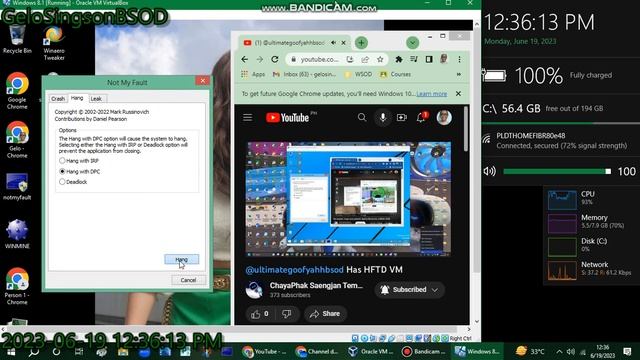Open YouTube hamburger guide menu
This screenshot has width=640, height=360.
pyautogui.click(x=248, y=118)
